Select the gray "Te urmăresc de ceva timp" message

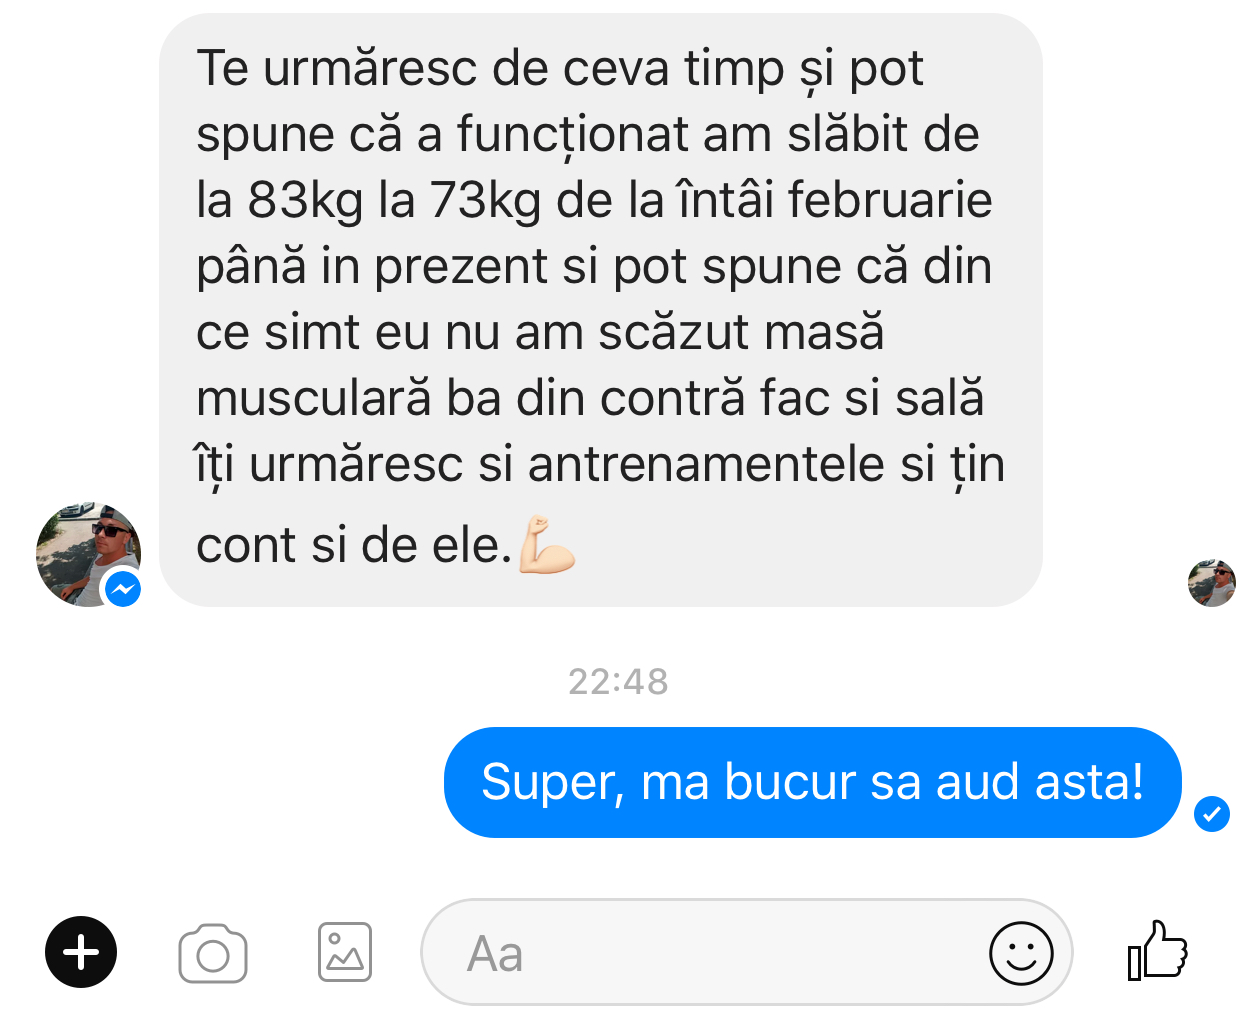tap(601, 310)
